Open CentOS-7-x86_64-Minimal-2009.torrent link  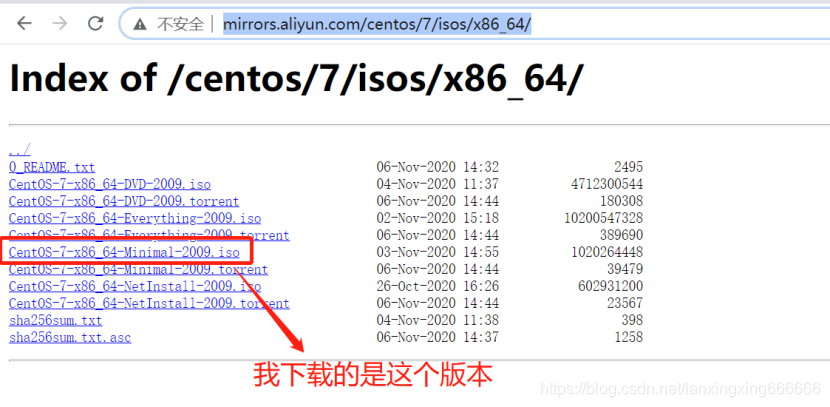(x=138, y=269)
